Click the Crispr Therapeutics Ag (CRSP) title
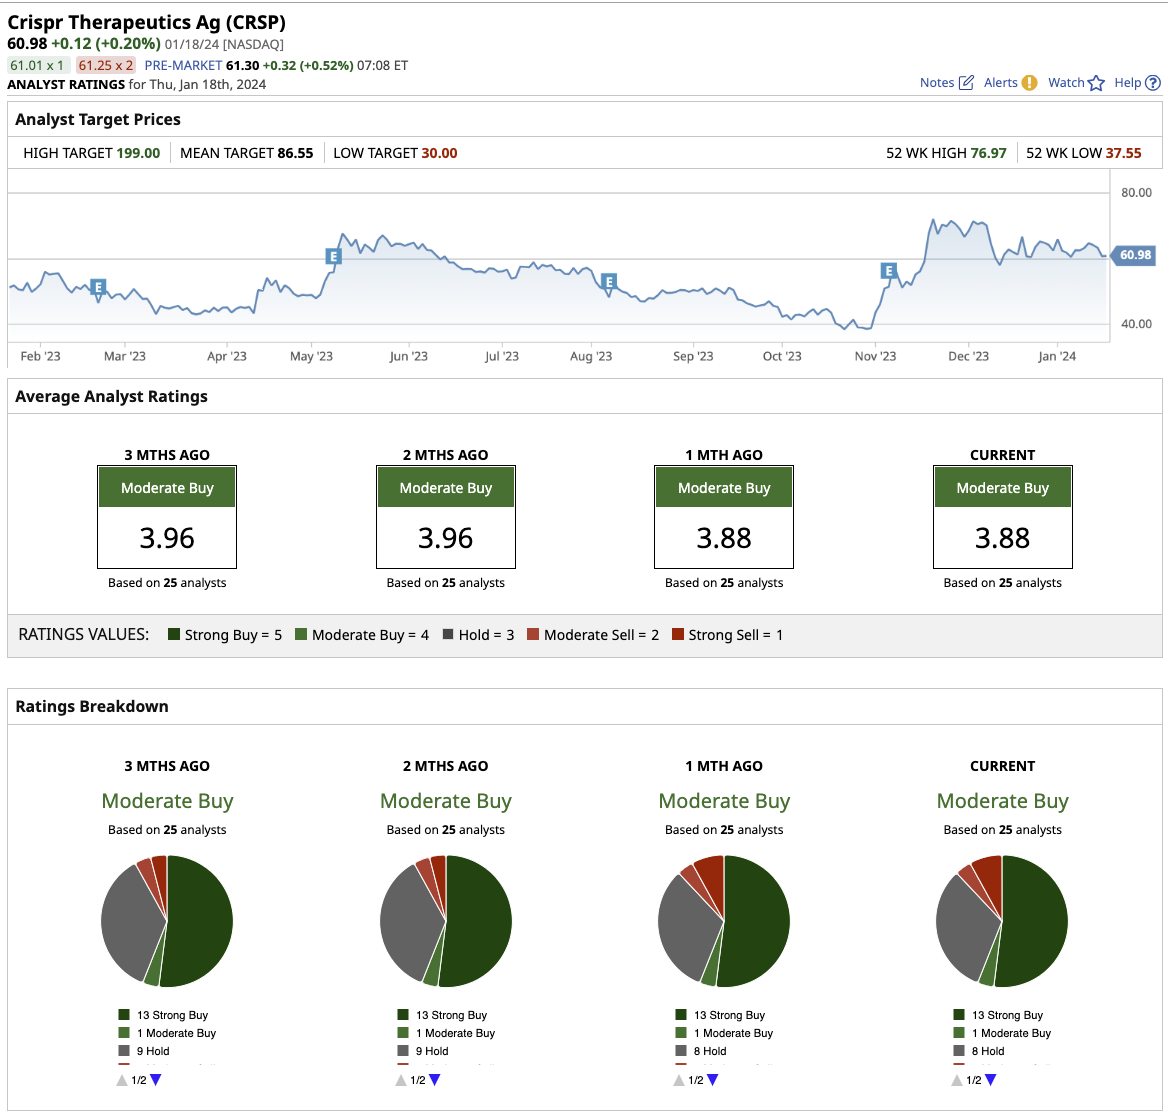The height and width of the screenshot is (1112, 1168). [x=147, y=23]
